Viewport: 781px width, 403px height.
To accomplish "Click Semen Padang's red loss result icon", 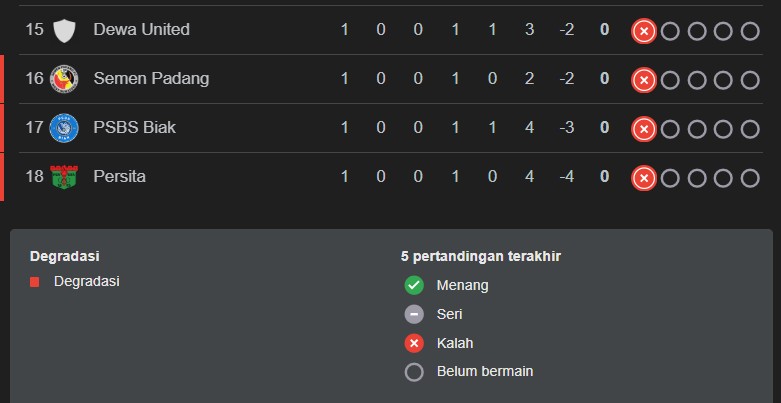I will [643, 80].
